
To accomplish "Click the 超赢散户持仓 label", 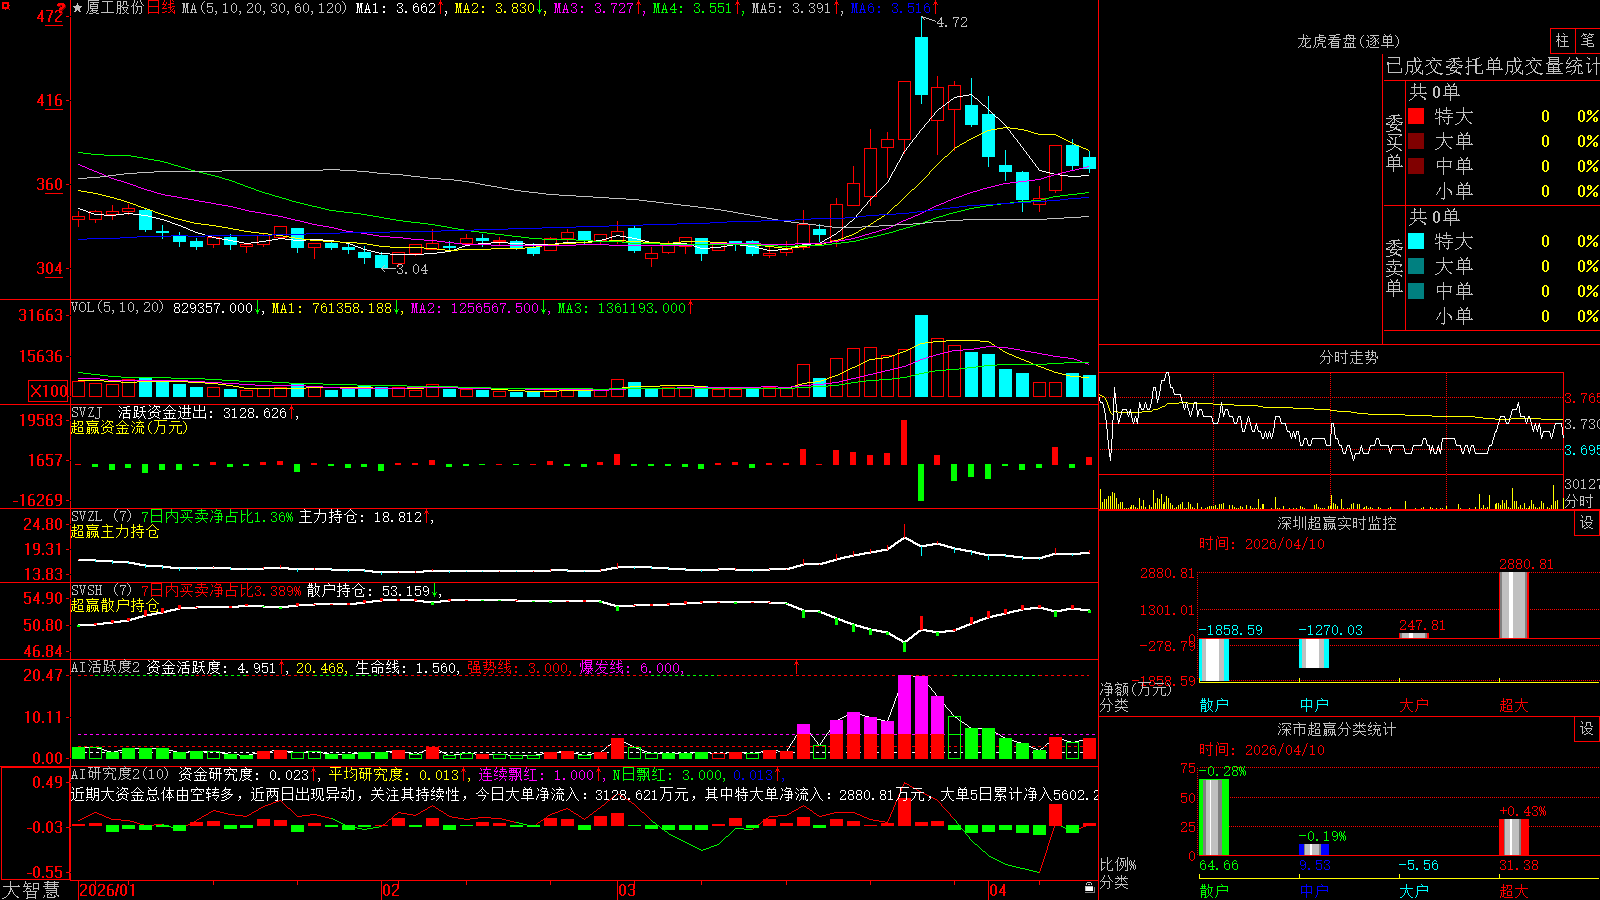I will [x=115, y=605].
